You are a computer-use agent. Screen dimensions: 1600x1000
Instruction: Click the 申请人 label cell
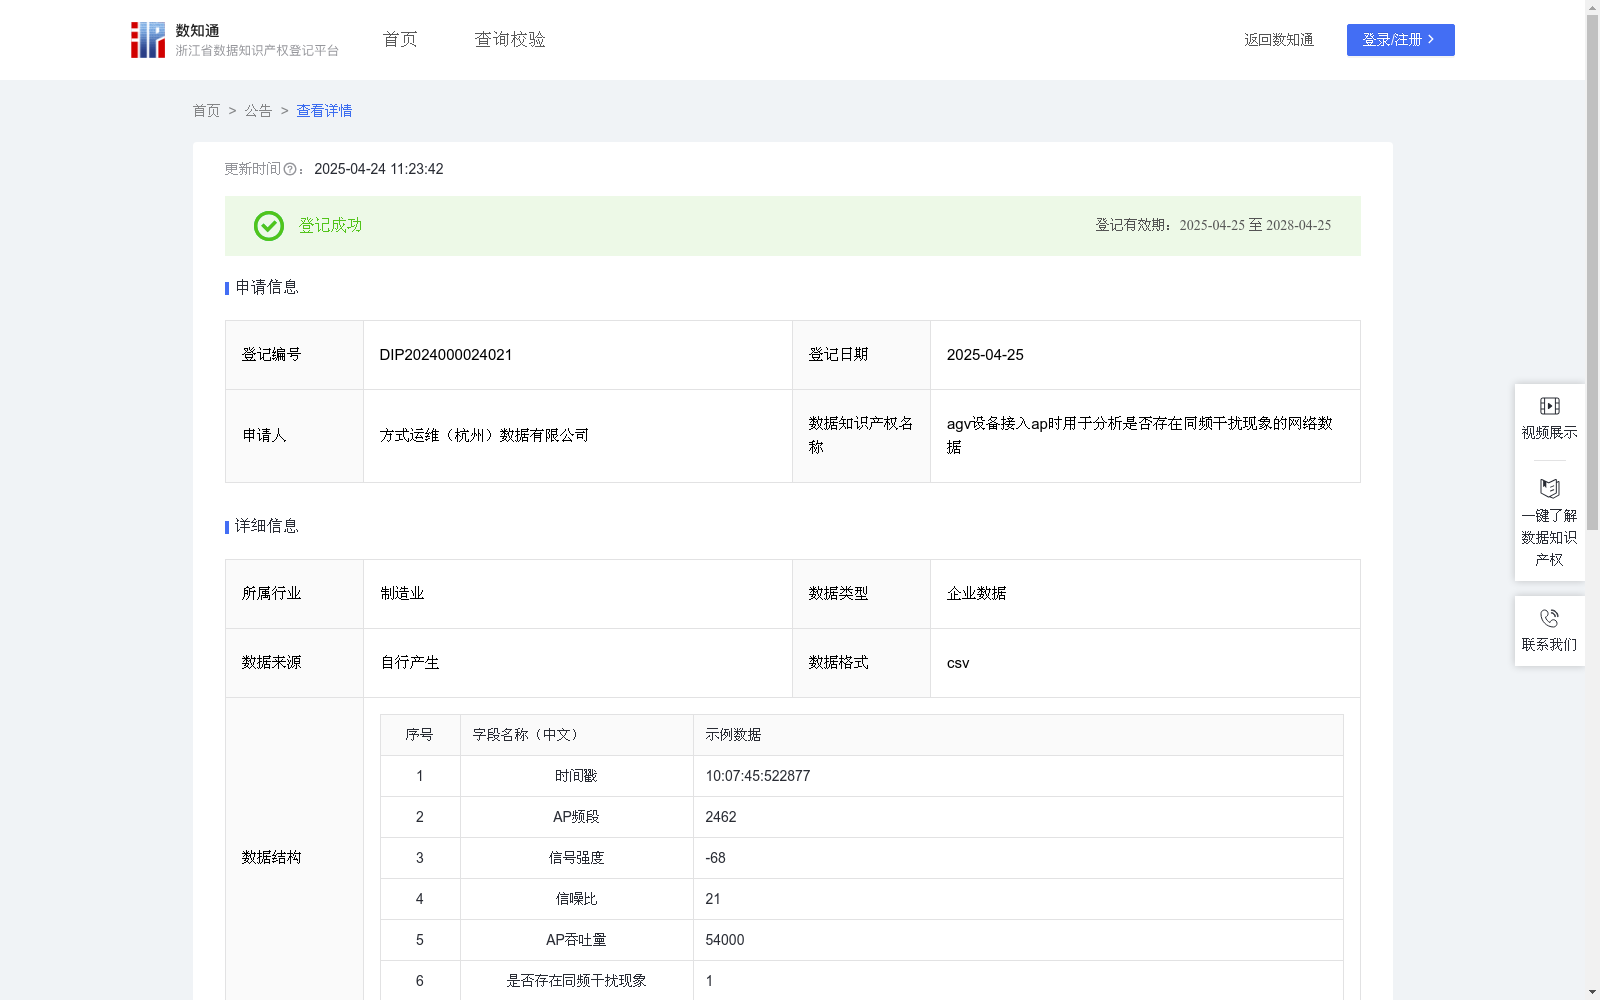294,436
